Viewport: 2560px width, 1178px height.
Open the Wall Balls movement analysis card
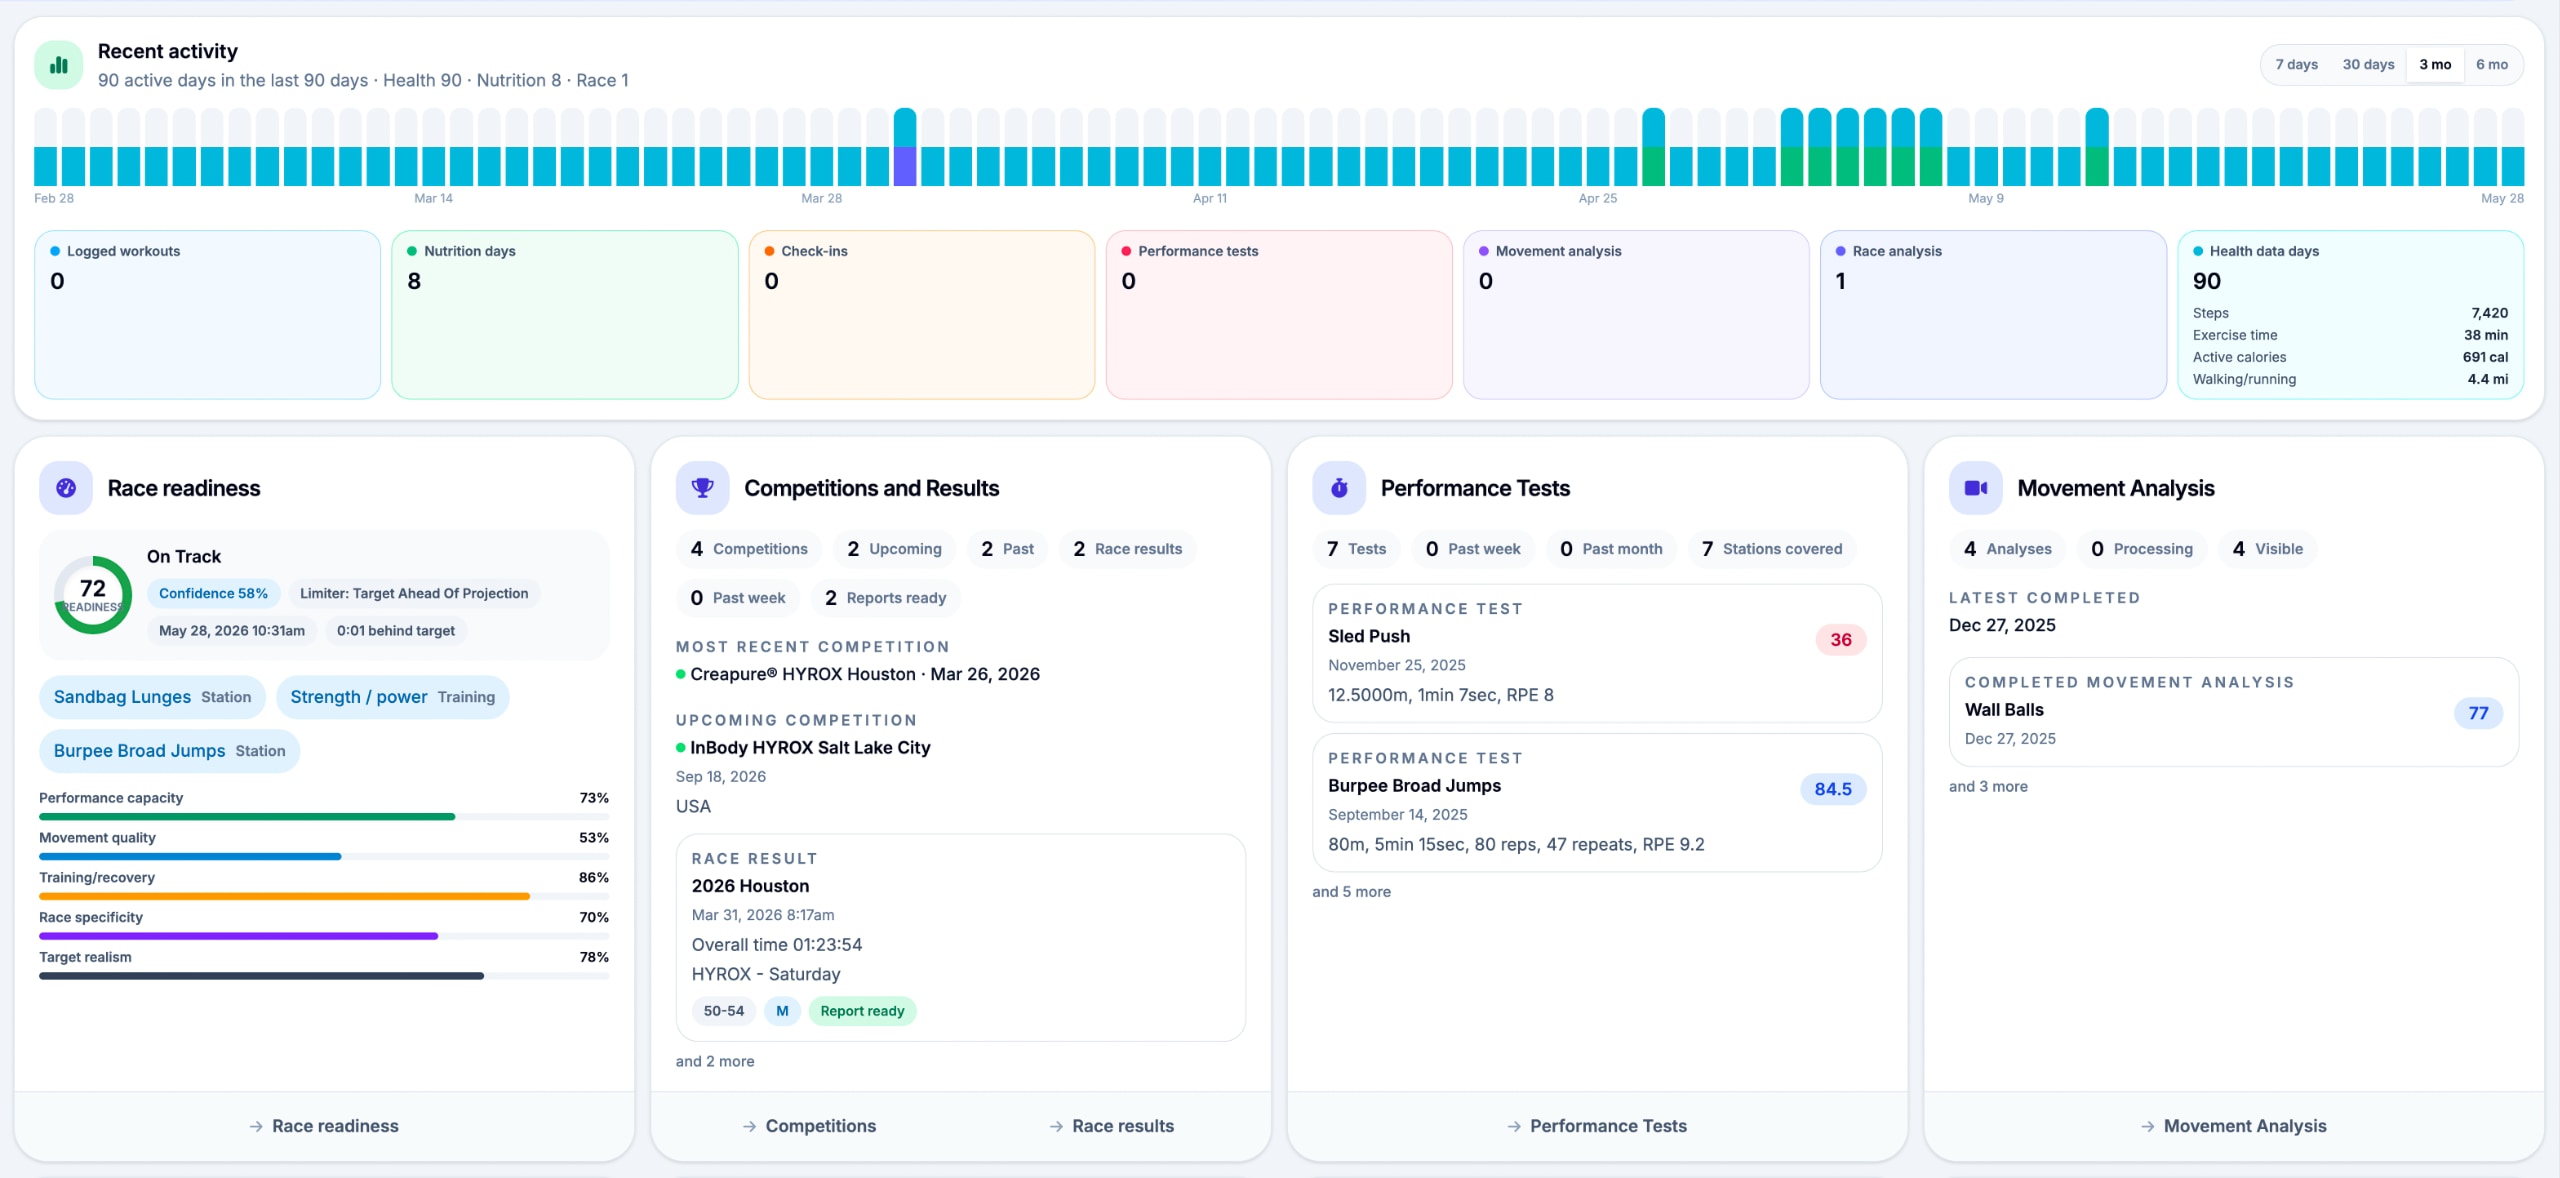tap(2234, 712)
